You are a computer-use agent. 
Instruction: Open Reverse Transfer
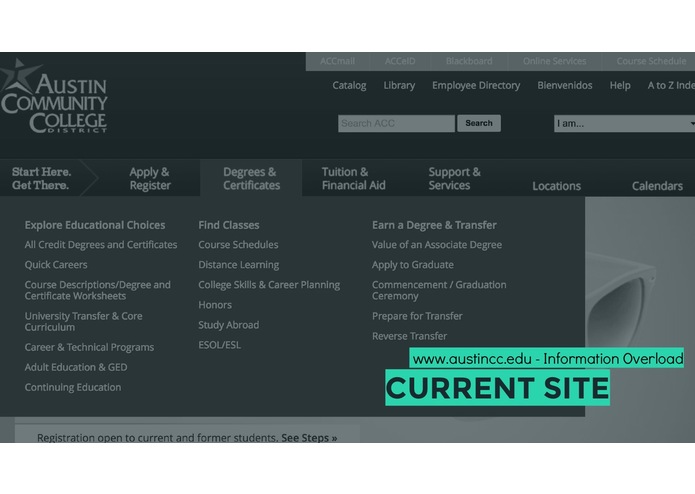409,336
